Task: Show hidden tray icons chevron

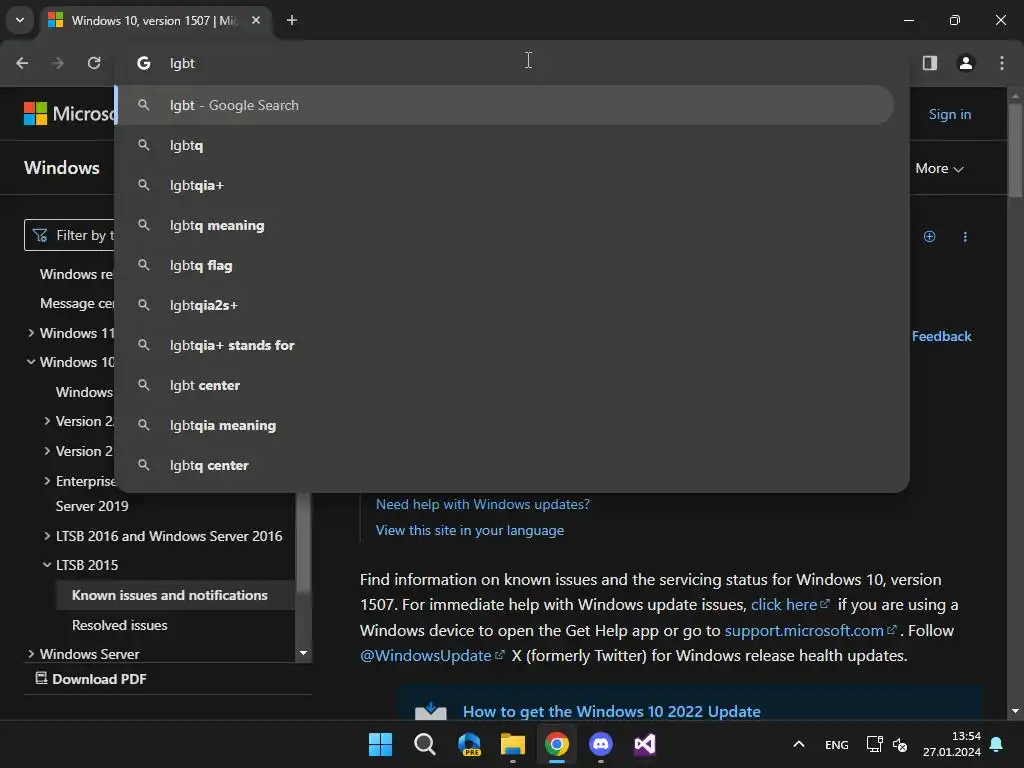Action: [798, 744]
